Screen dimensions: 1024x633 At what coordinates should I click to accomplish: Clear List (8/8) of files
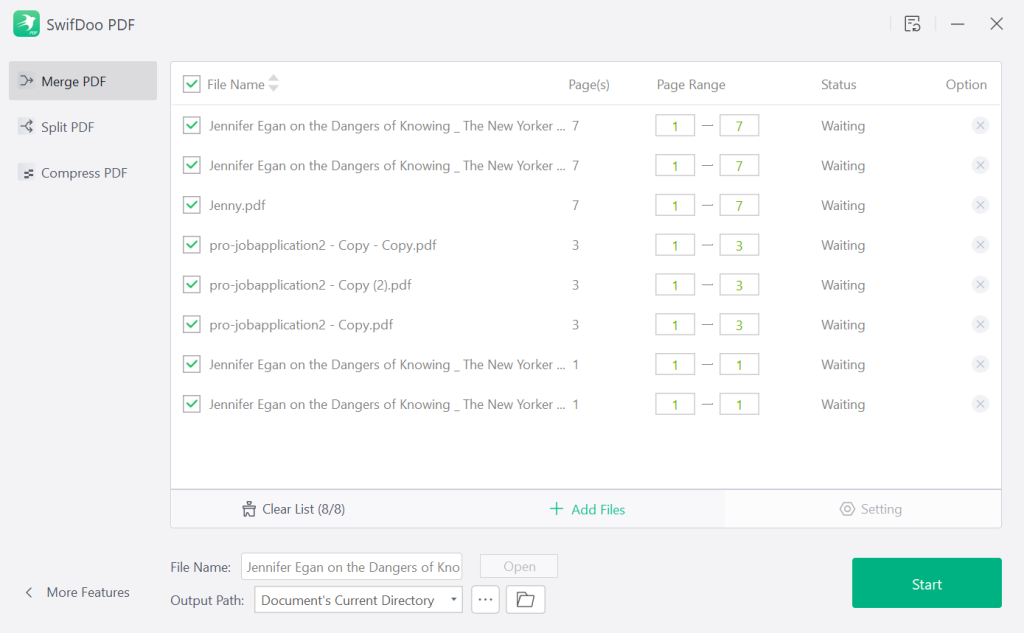(293, 509)
